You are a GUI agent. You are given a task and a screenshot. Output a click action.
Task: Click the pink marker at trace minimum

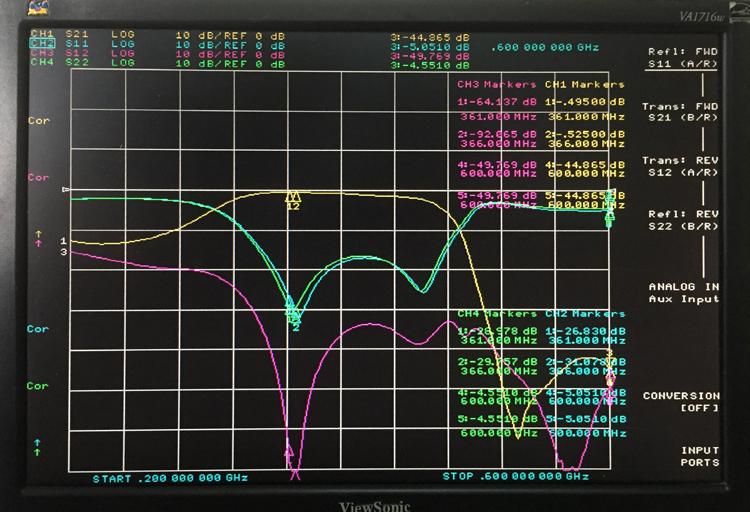click(x=291, y=453)
